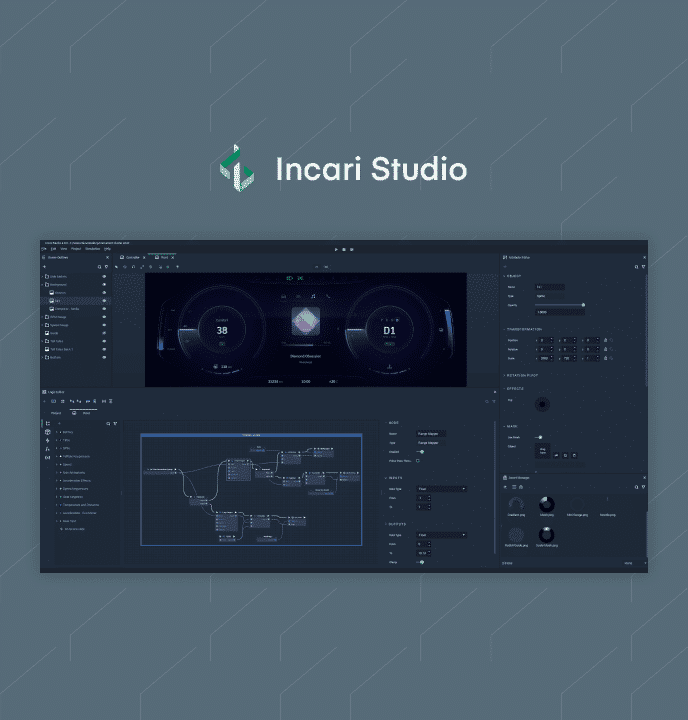Click the music note icon in the dashboard preview
Viewport: 688px width, 720px height.
click(313, 297)
